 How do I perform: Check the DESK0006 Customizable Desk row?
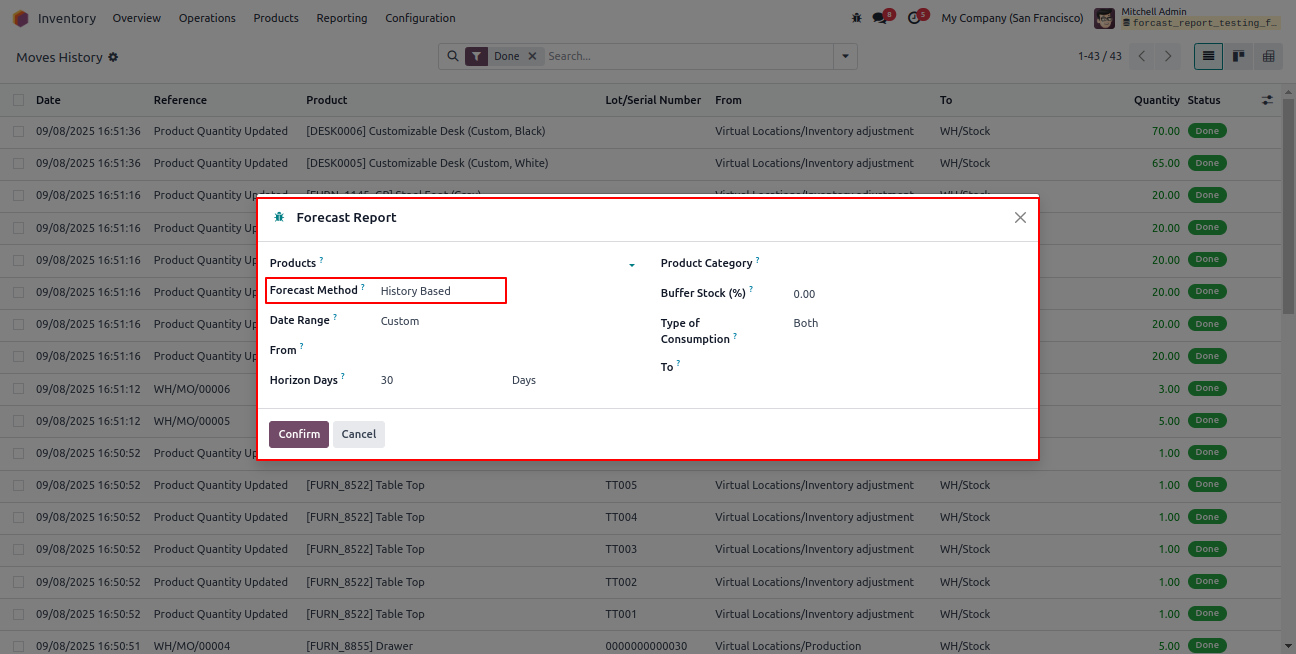19,131
